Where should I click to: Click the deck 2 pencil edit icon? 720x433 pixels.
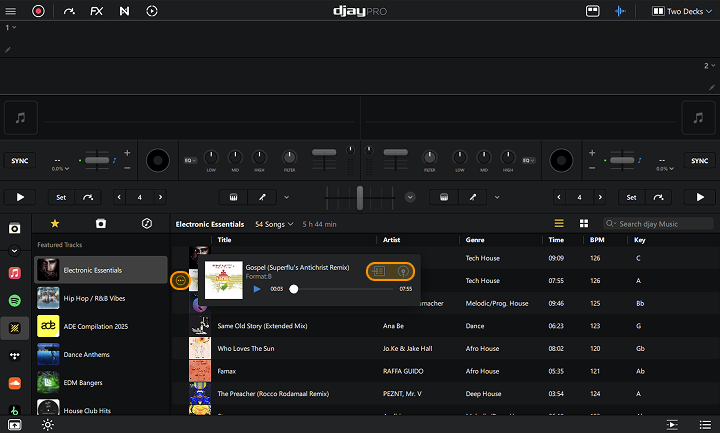coord(712,87)
